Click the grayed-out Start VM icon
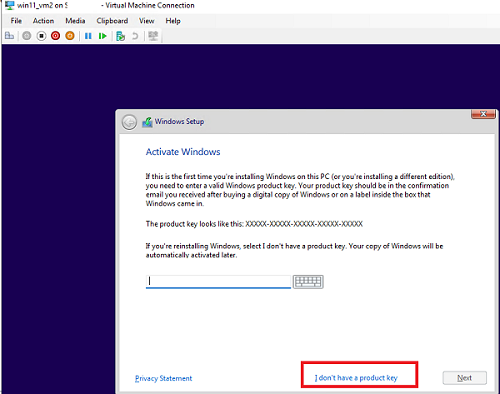This screenshot has width=500, height=394. coord(27,36)
